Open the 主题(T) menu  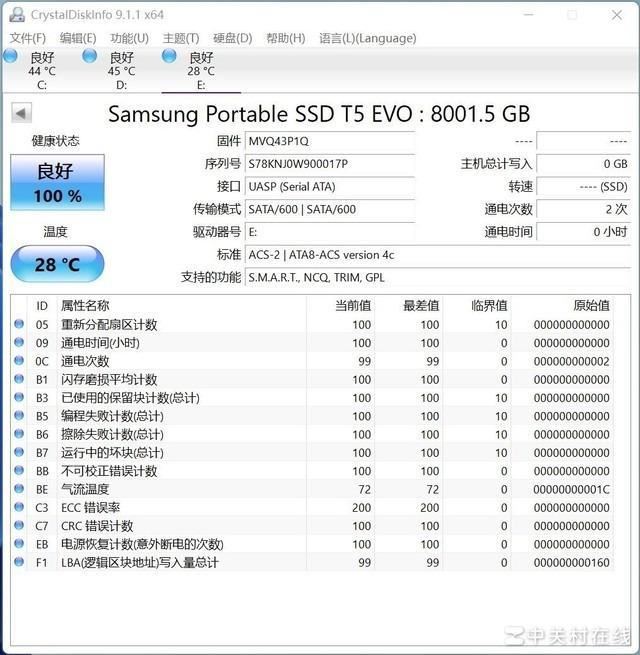[181, 38]
